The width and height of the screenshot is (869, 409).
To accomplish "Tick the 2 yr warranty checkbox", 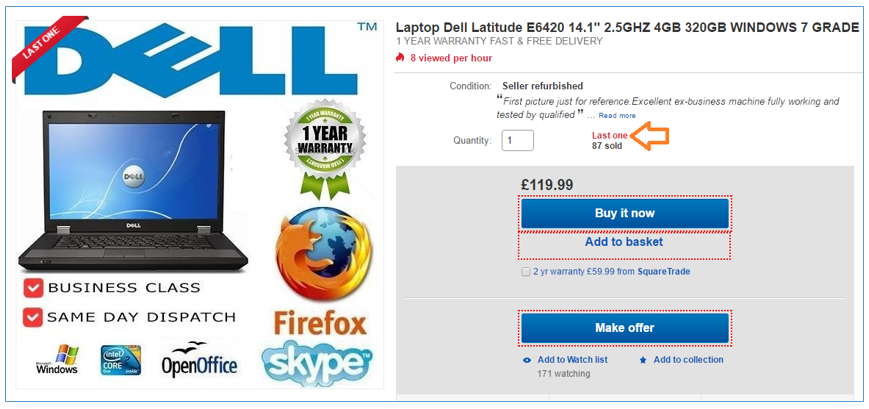I will pyautogui.click(x=526, y=272).
